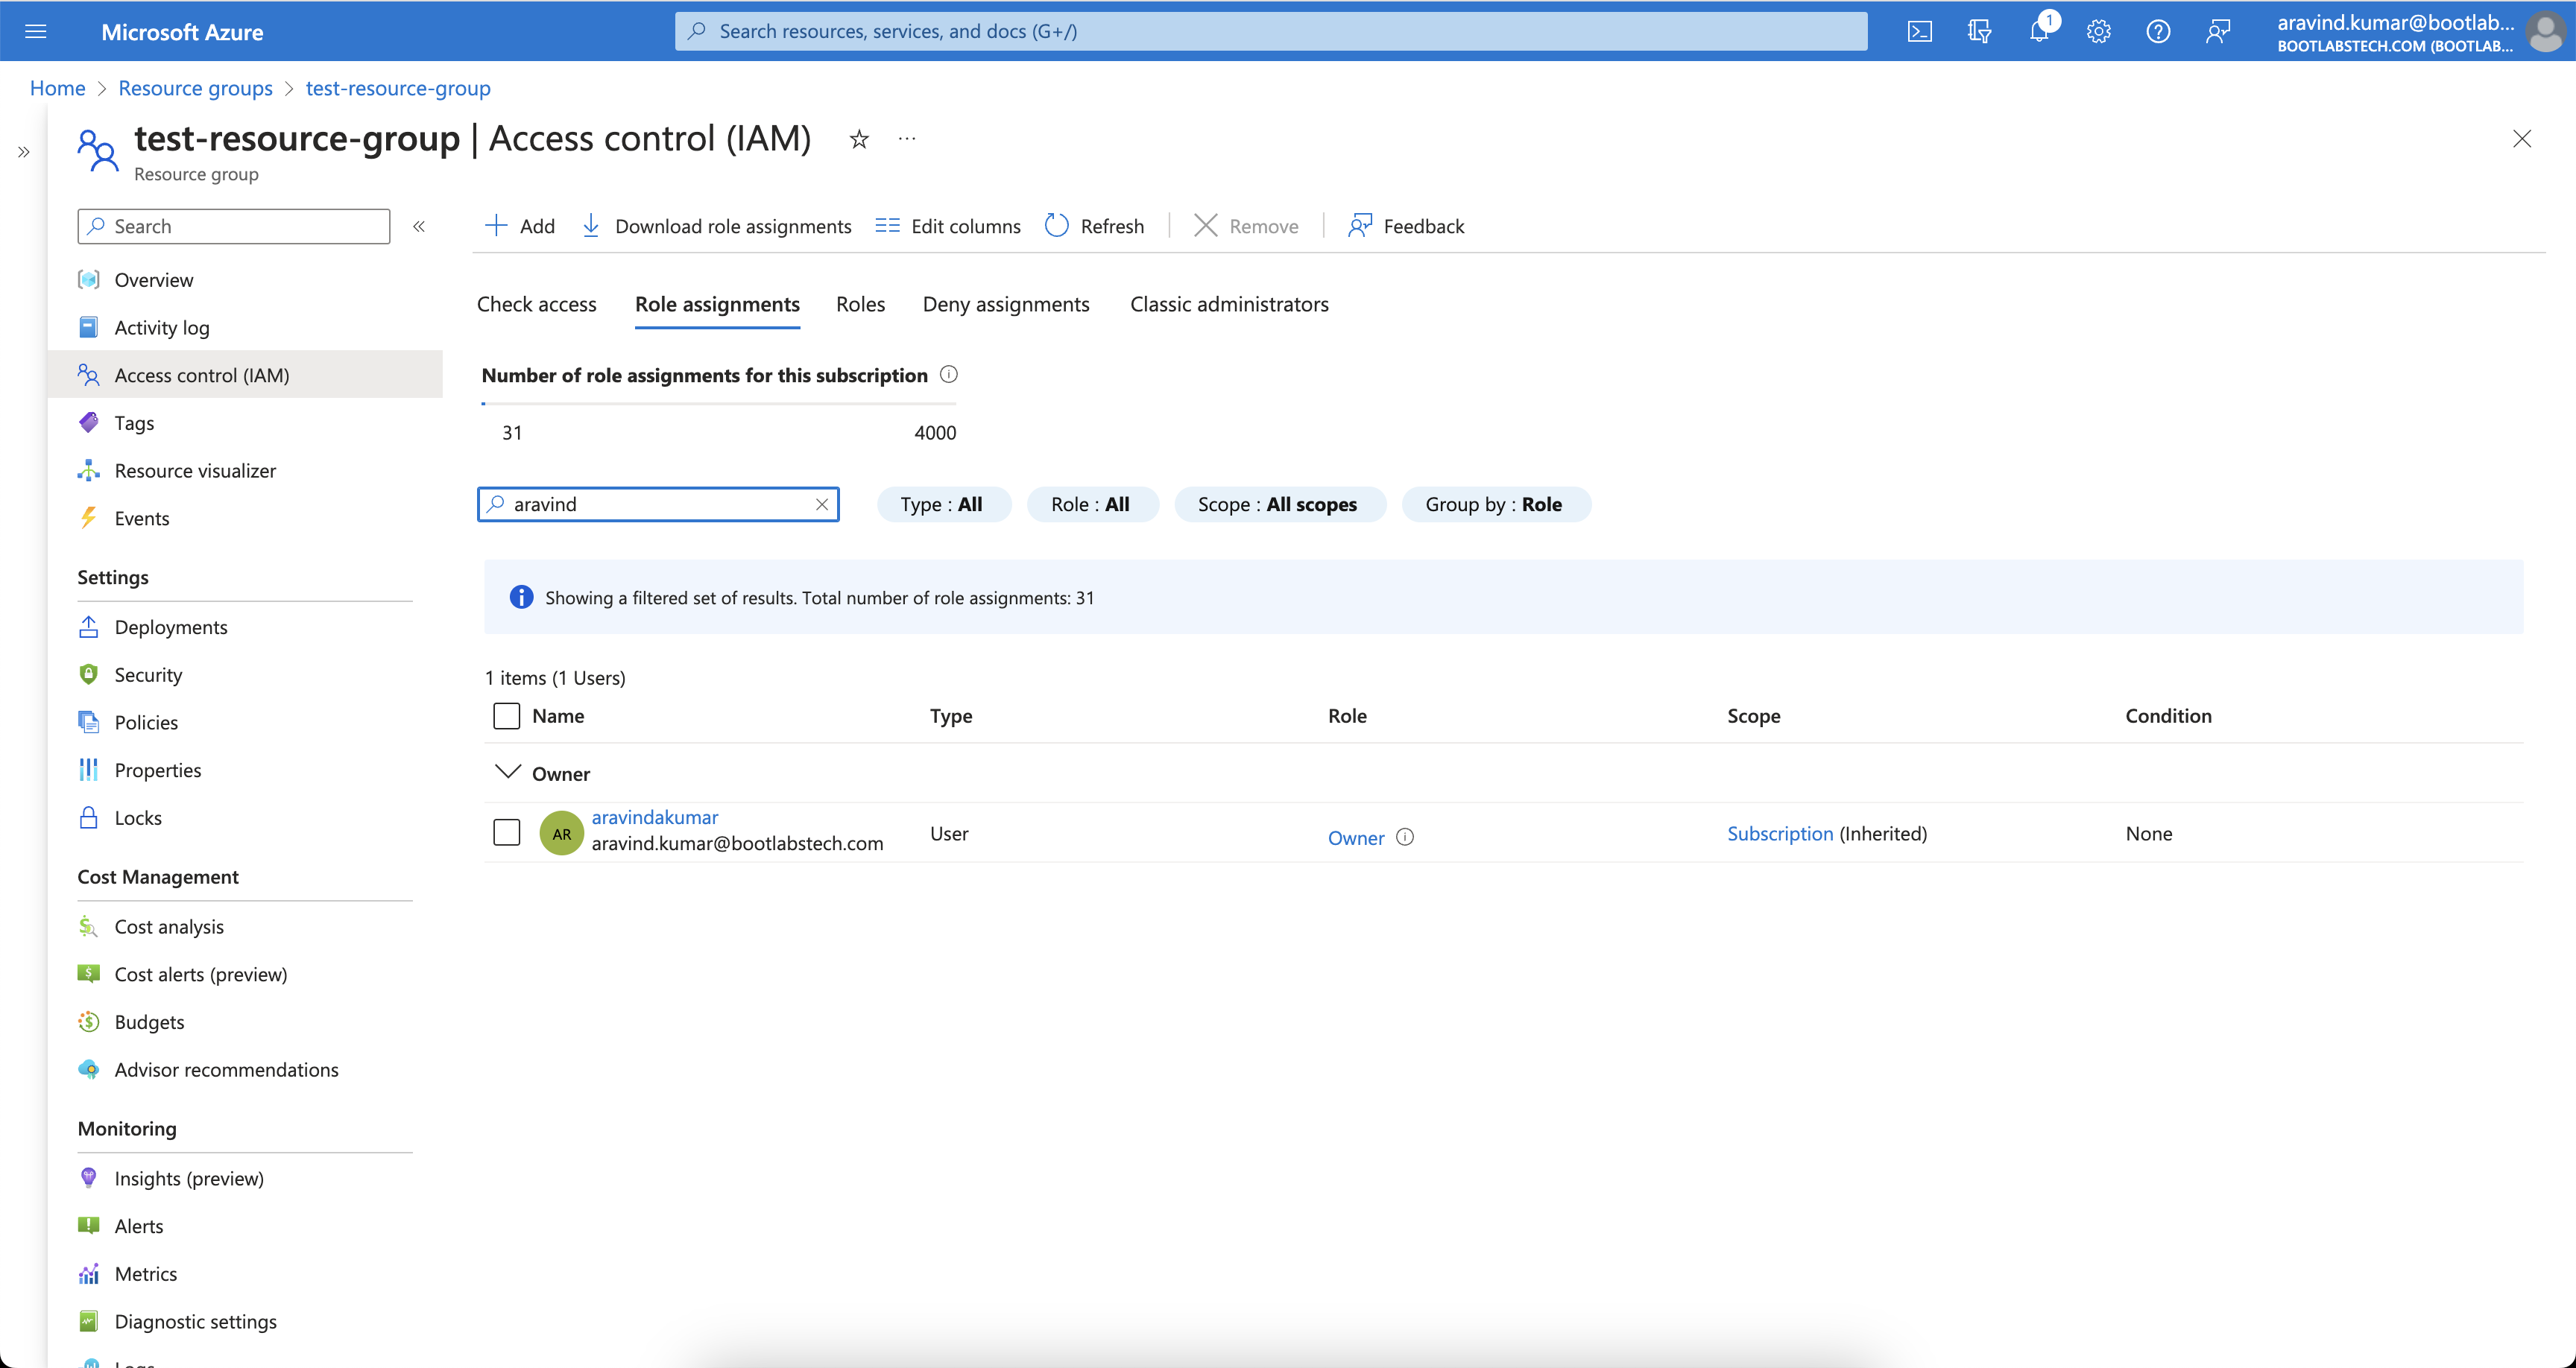
Task: Click the Add role assignment icon
Action: click(x=521, y=224)
